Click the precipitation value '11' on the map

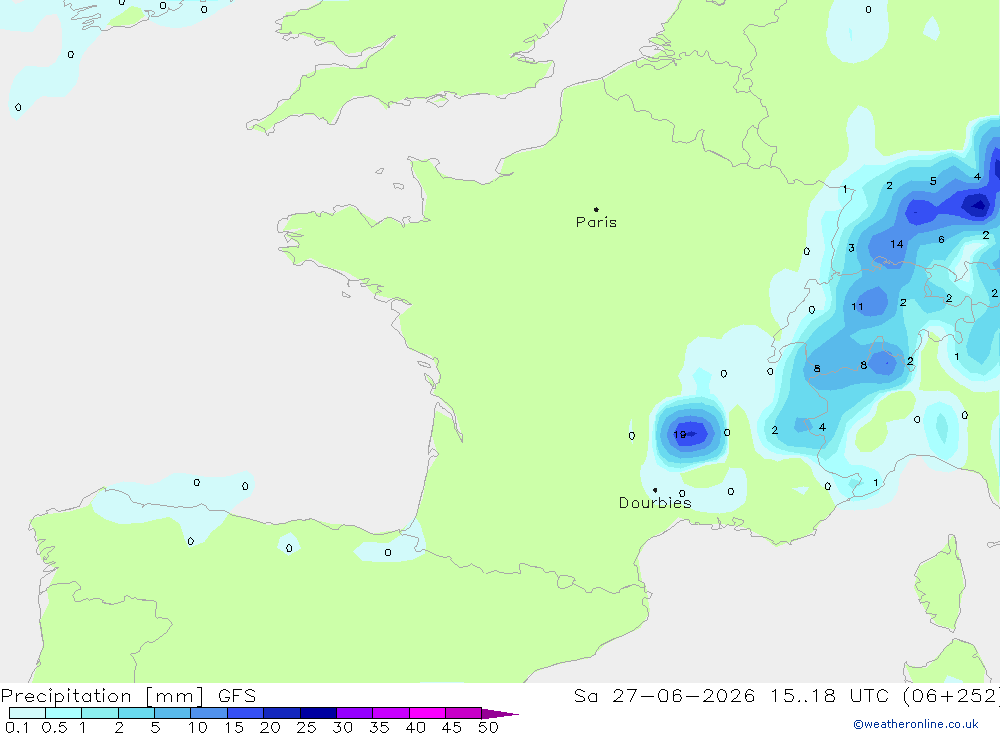[x=857, y=306]
